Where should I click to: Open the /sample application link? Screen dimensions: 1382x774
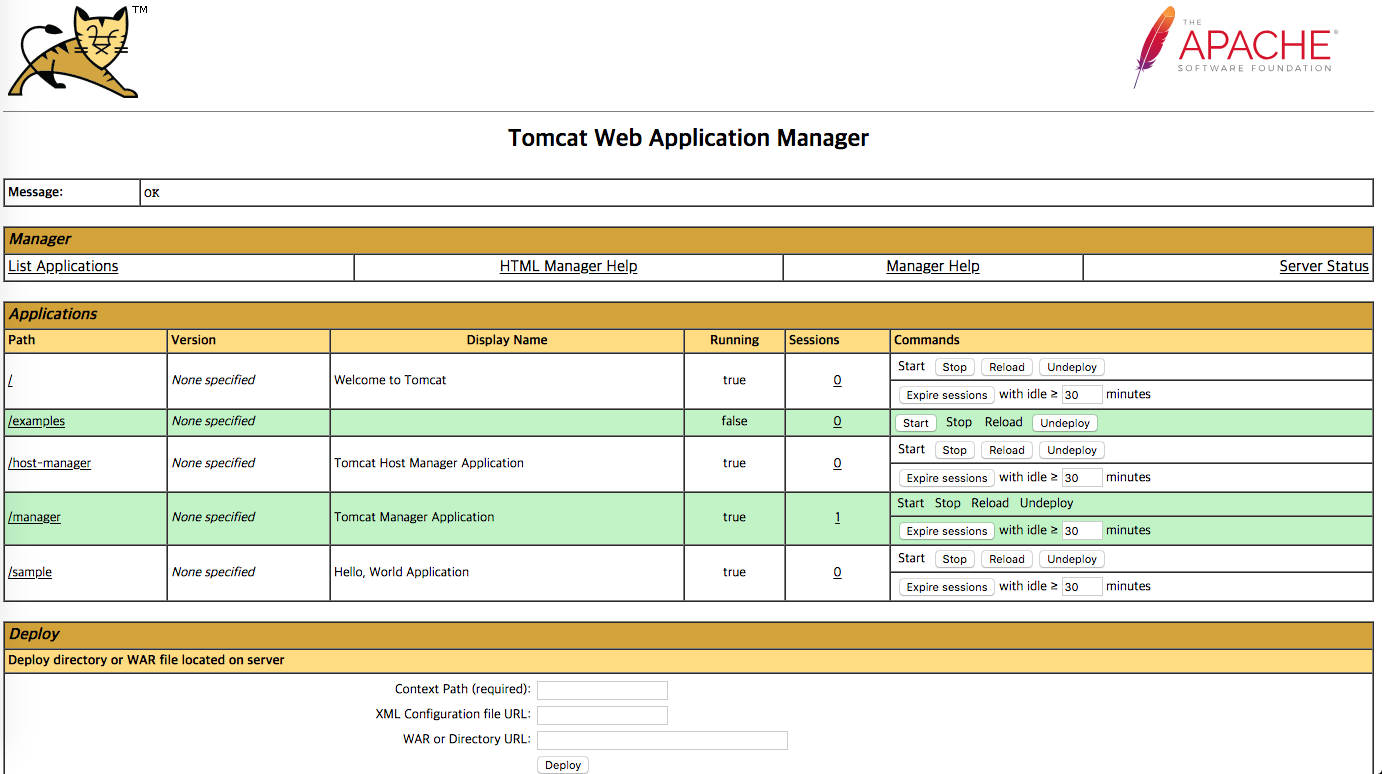click(30, 572)
